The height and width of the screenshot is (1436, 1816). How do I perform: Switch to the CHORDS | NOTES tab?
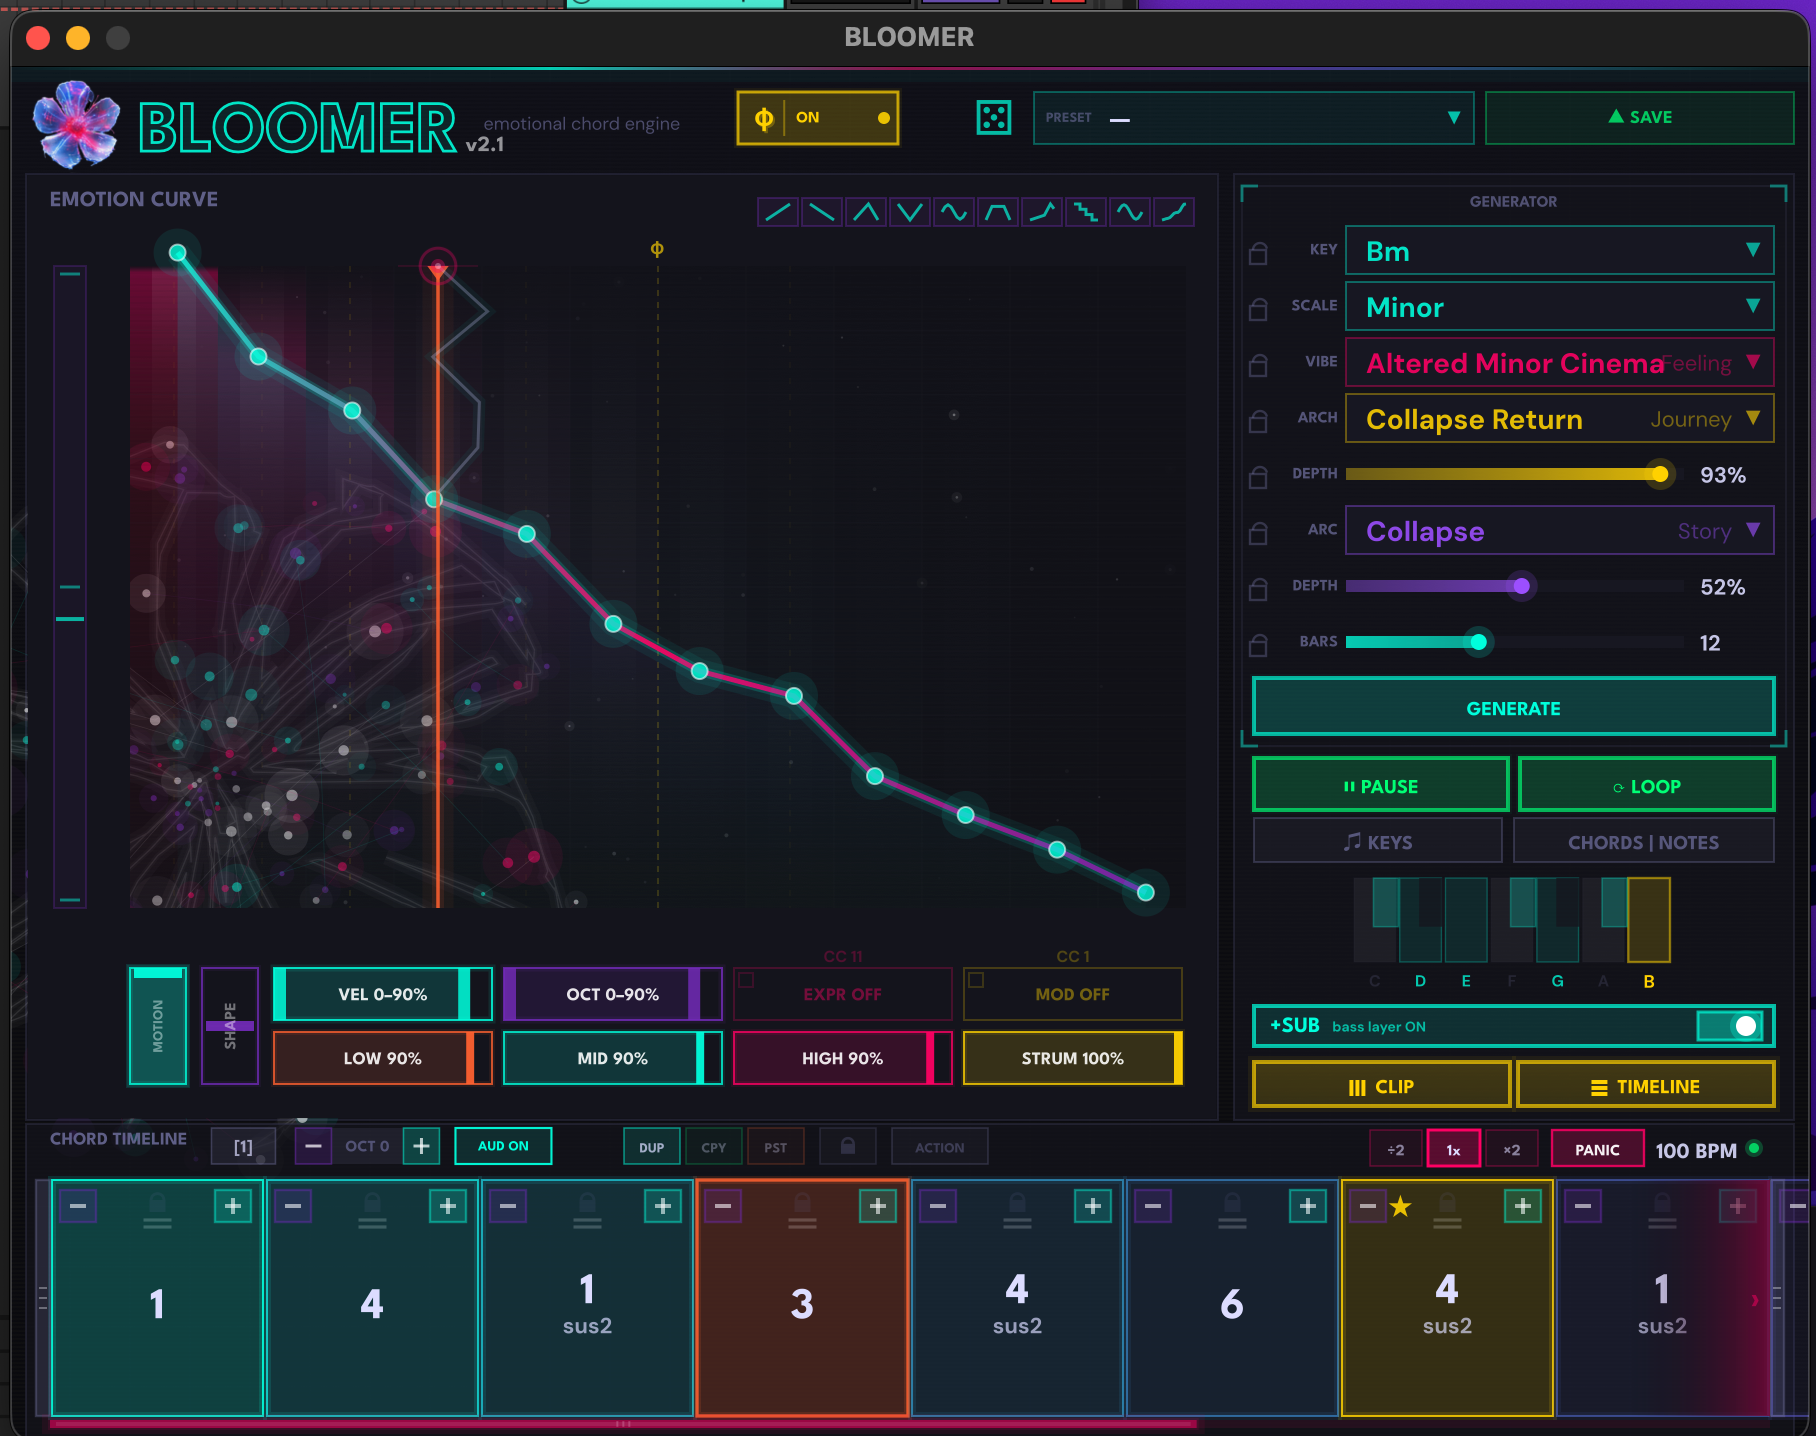[x=1643, y=842]
